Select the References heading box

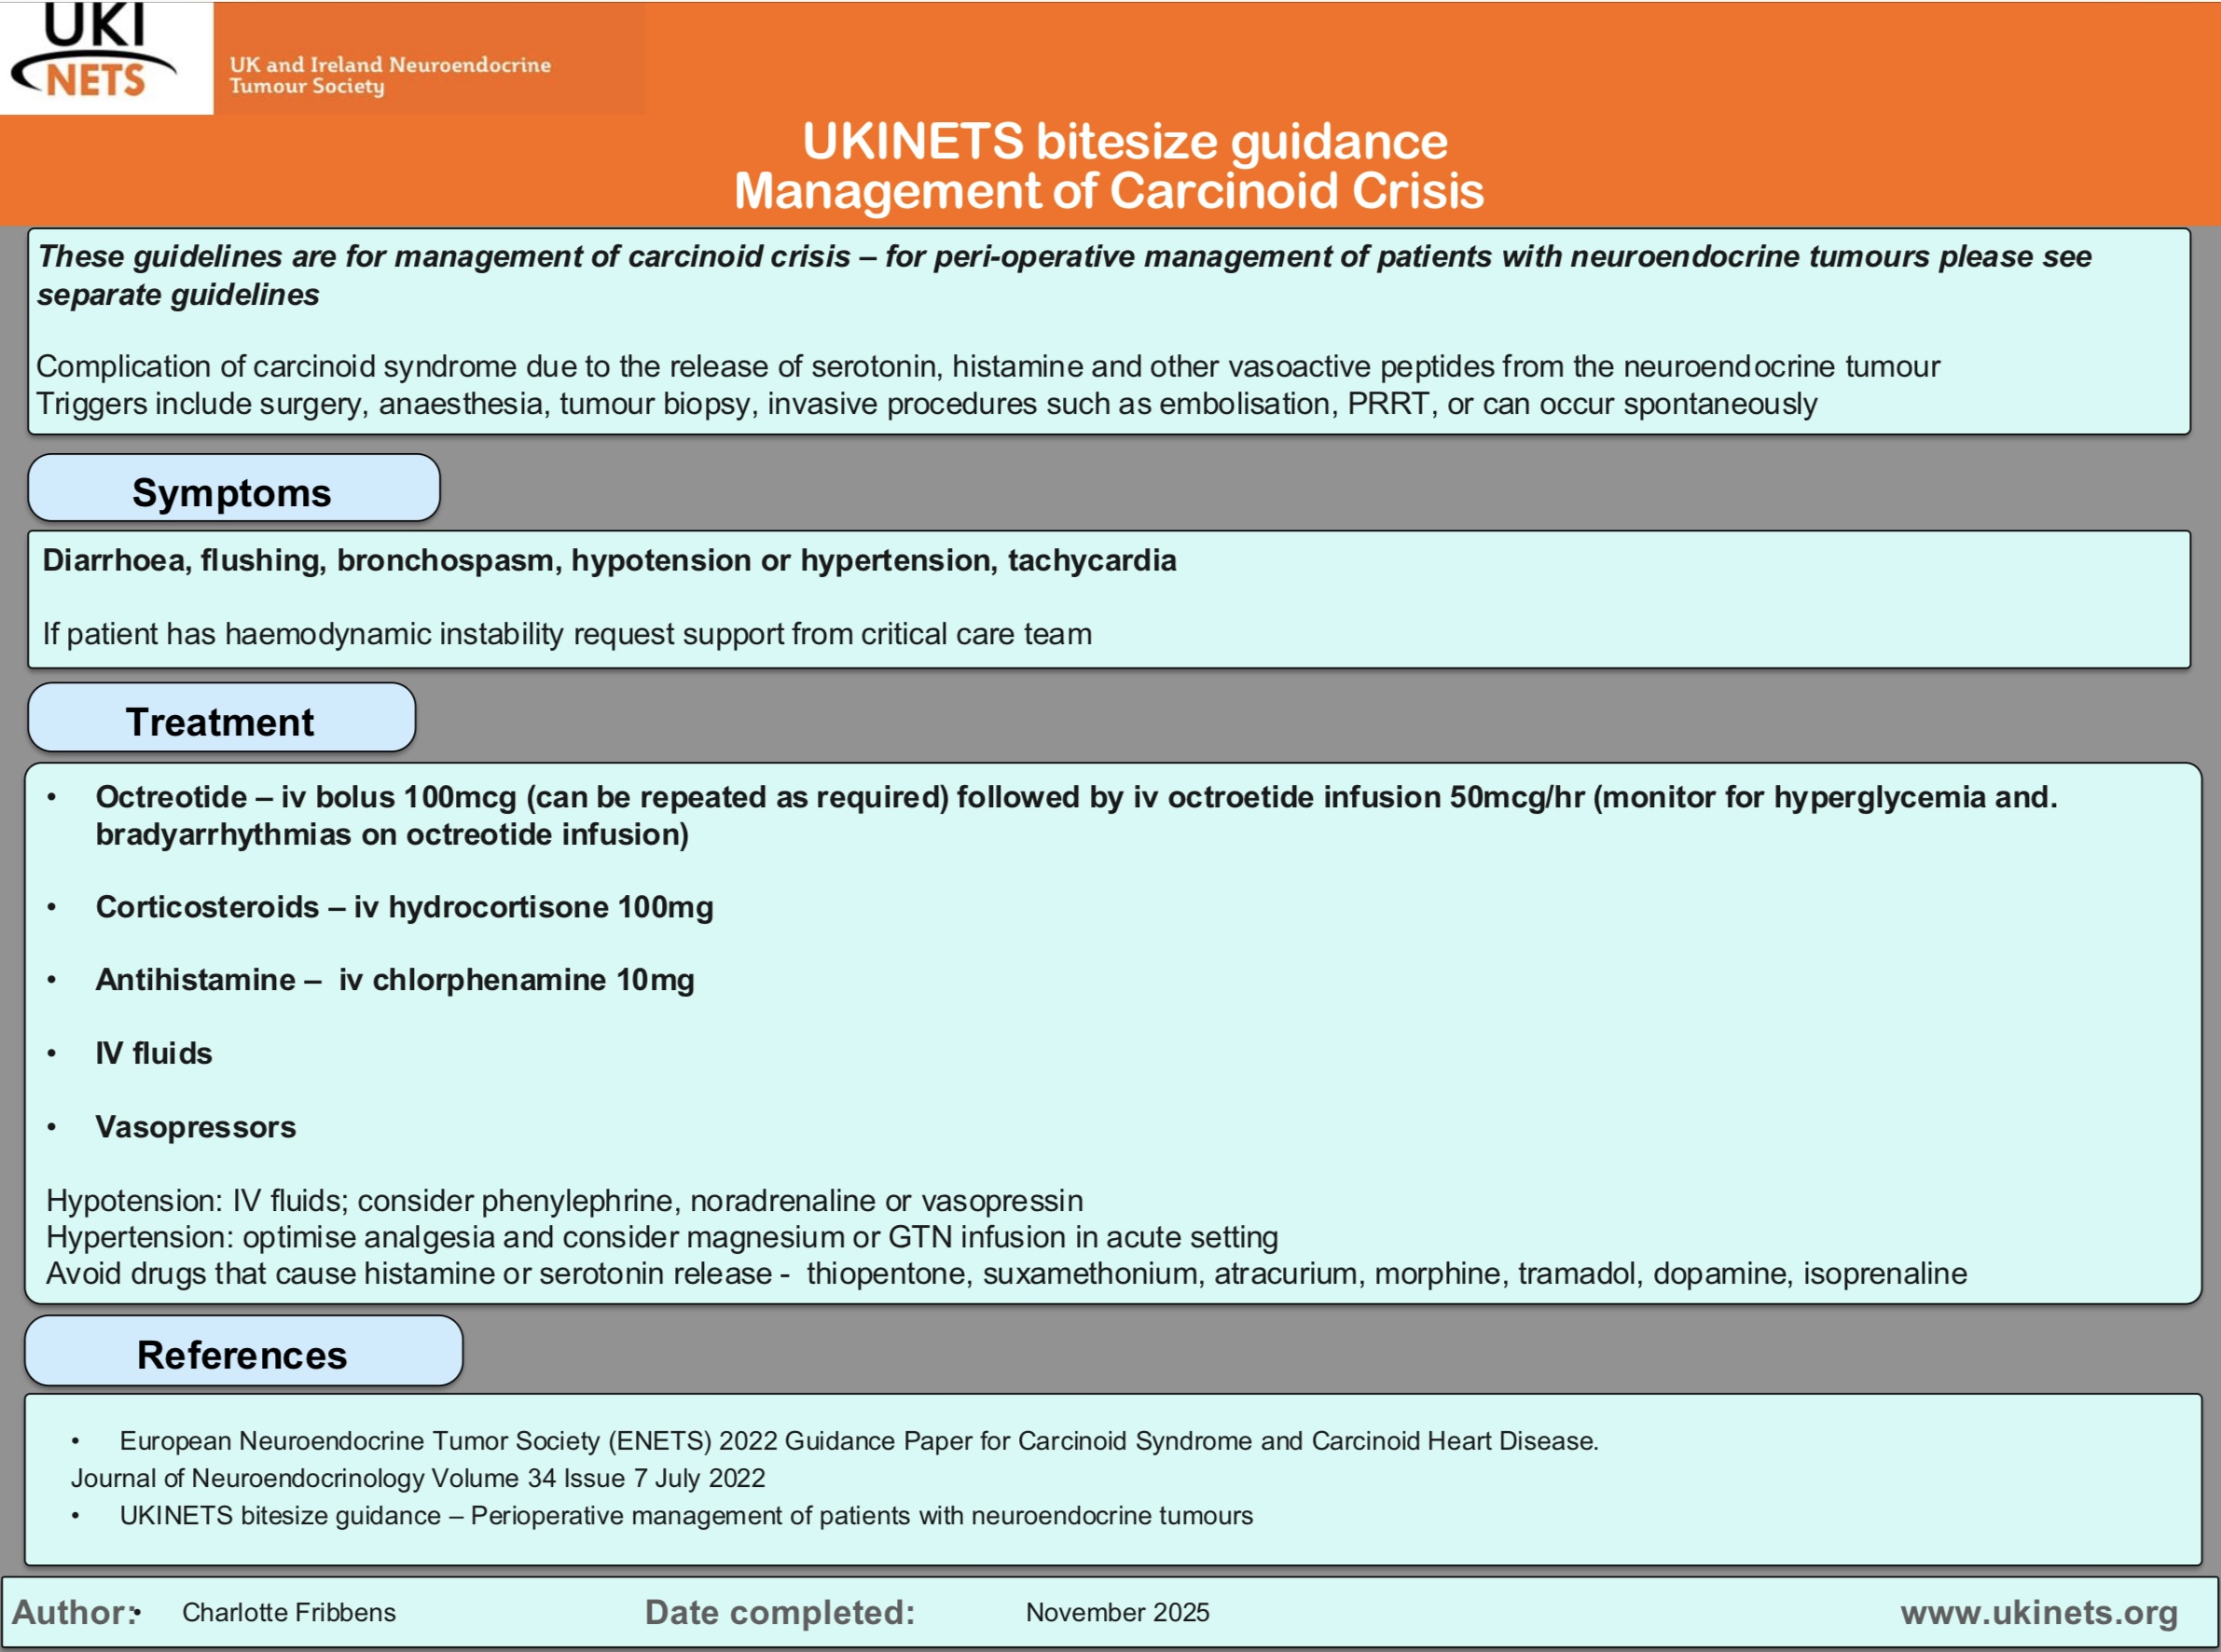(242, 1353)
